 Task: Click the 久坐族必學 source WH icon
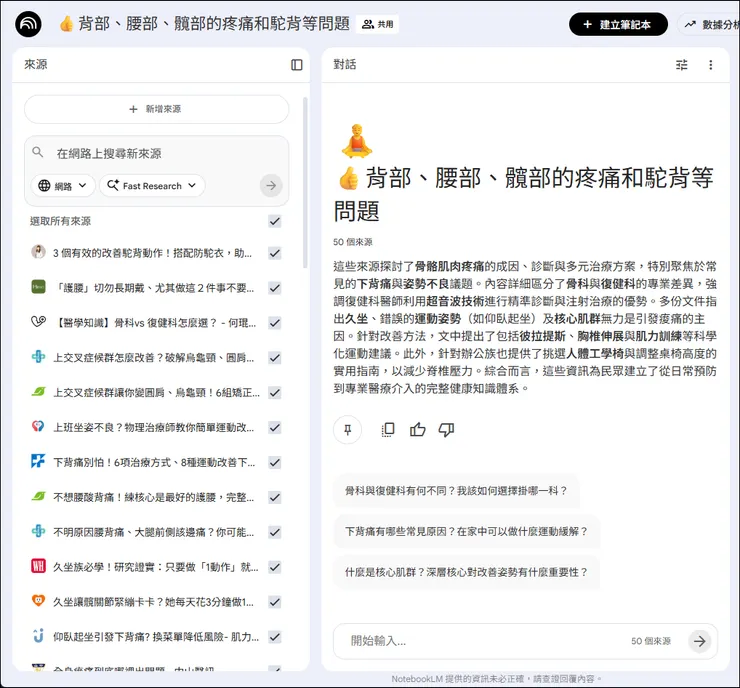click(38, 566)
